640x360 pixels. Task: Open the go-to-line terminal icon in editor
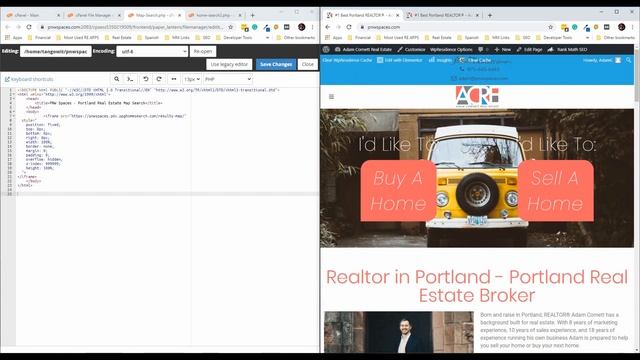(x=130, y=79)
